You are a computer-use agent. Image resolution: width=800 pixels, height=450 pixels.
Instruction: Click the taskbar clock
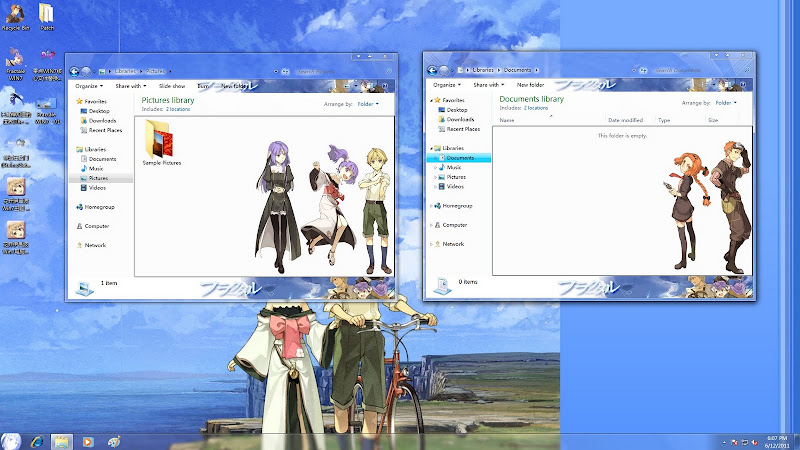click(x=777, y=442)
